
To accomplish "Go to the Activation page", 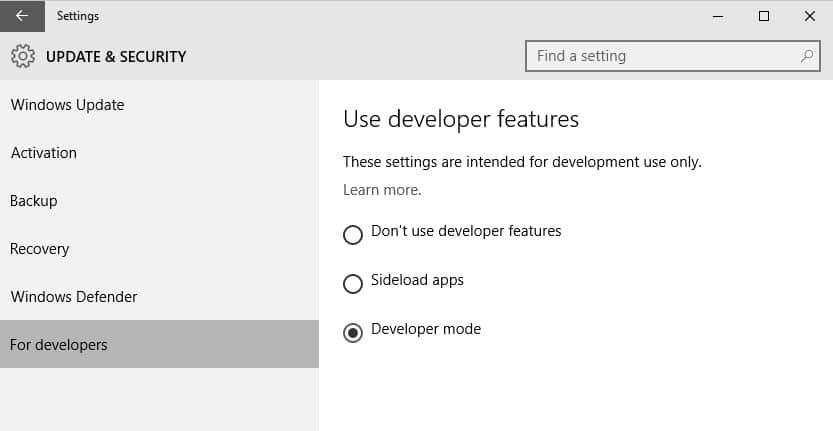I will click(x=44, y=153).
